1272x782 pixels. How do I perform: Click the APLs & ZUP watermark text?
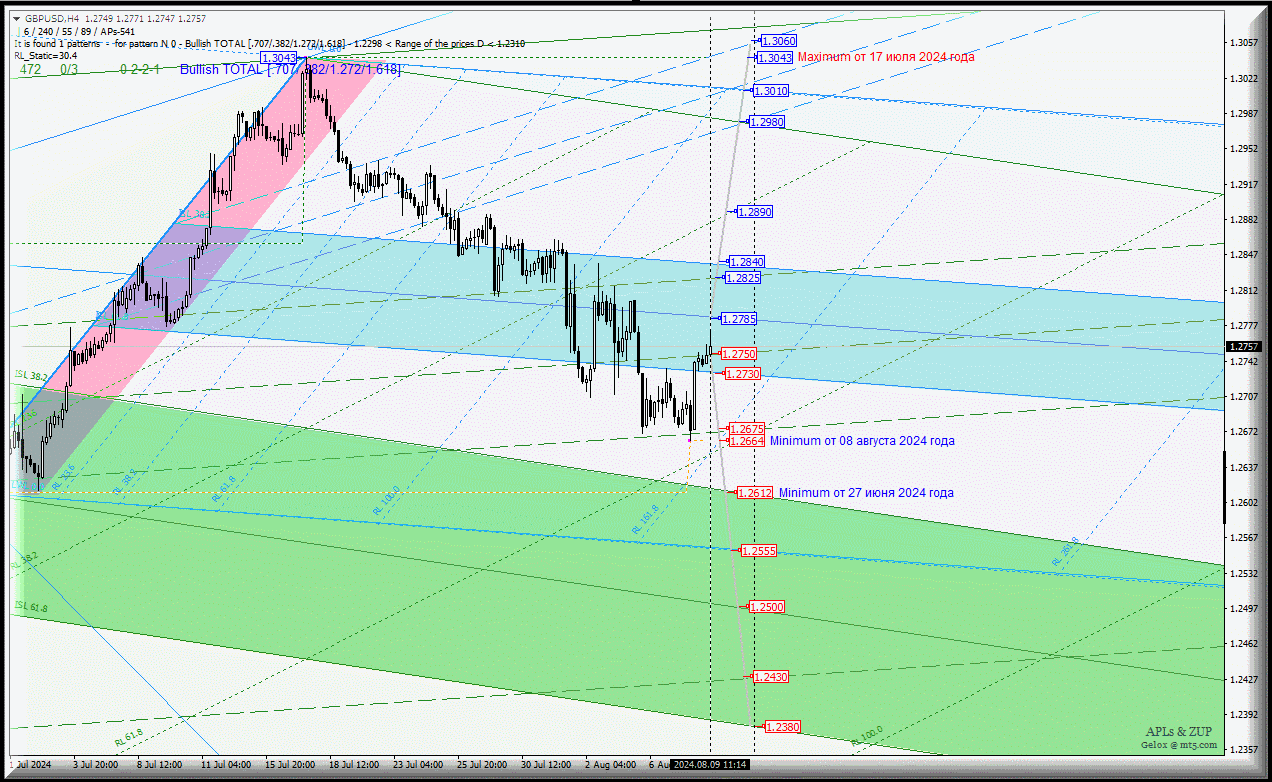(1181, 732)
